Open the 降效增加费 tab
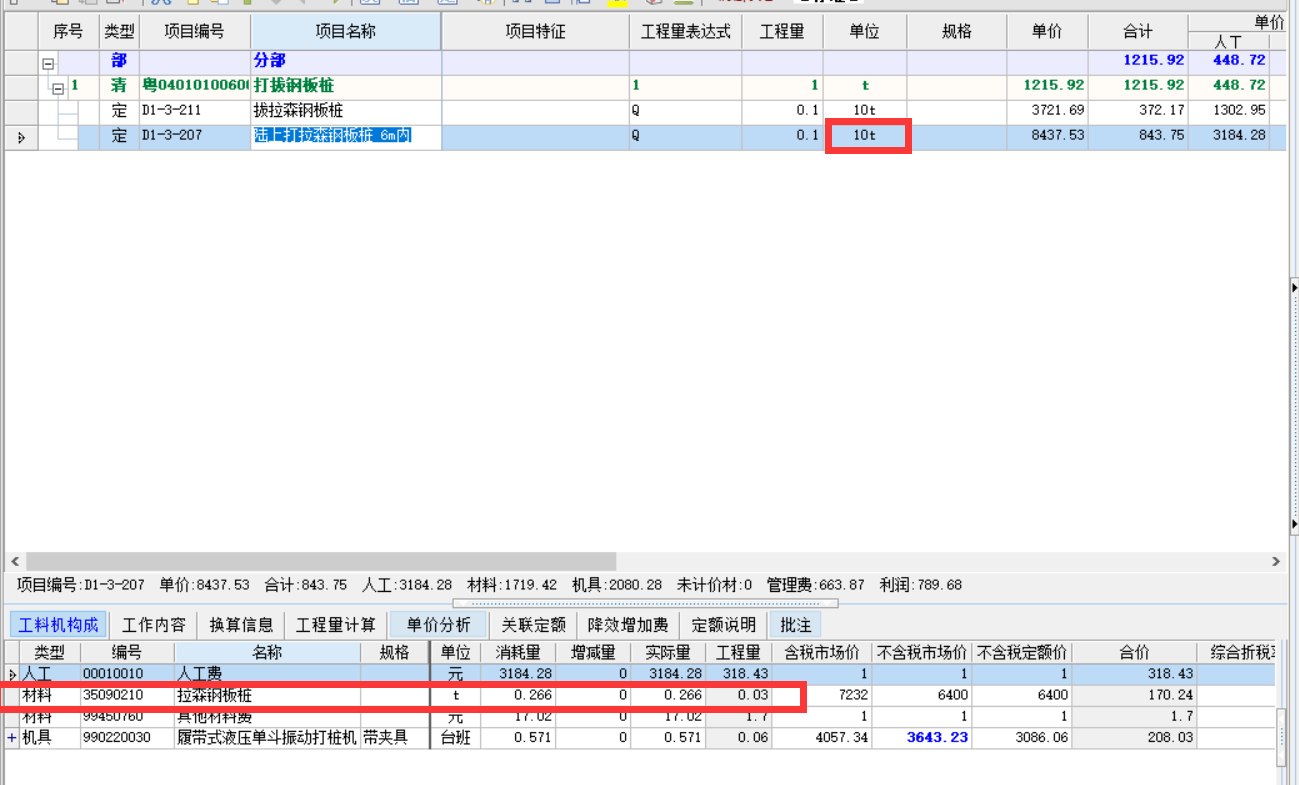The image size is (1299, 785). click(628, 625)
